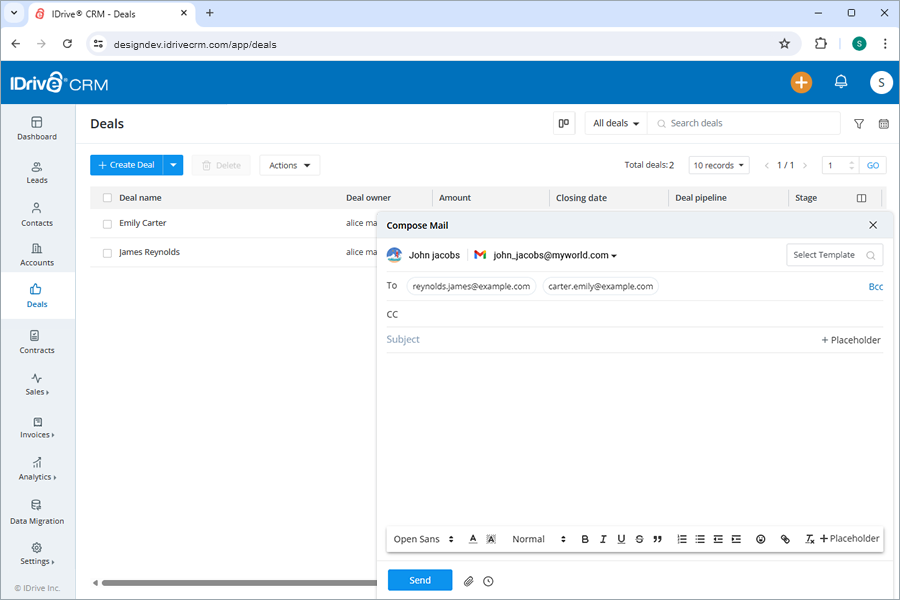Viewport: 900px width, 600px height.
Task: Open the calendar view icon beside the filter
Action: tap(883, 123)
